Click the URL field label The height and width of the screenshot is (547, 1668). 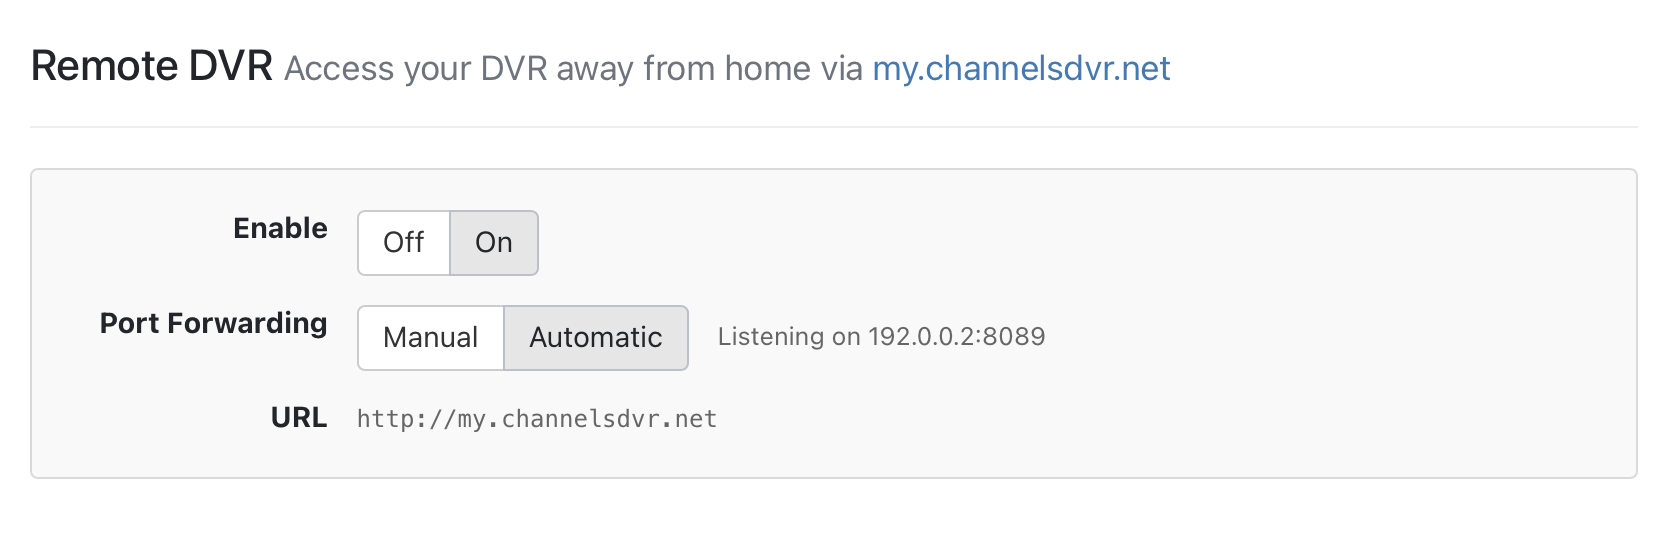point(298,418)
